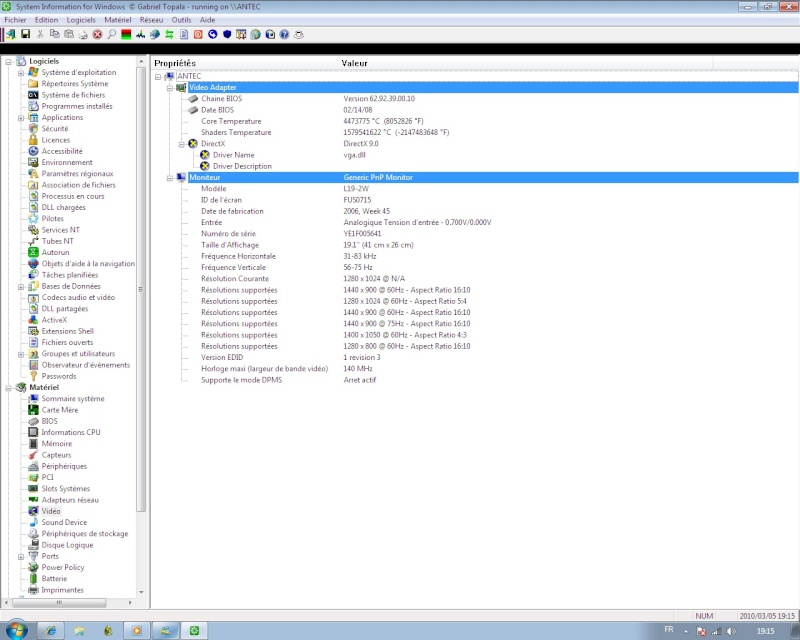The height and width of the screenshot is (640, 800).
Task: Collapse the DirectX subsection
Action: (x=182, y=144)
